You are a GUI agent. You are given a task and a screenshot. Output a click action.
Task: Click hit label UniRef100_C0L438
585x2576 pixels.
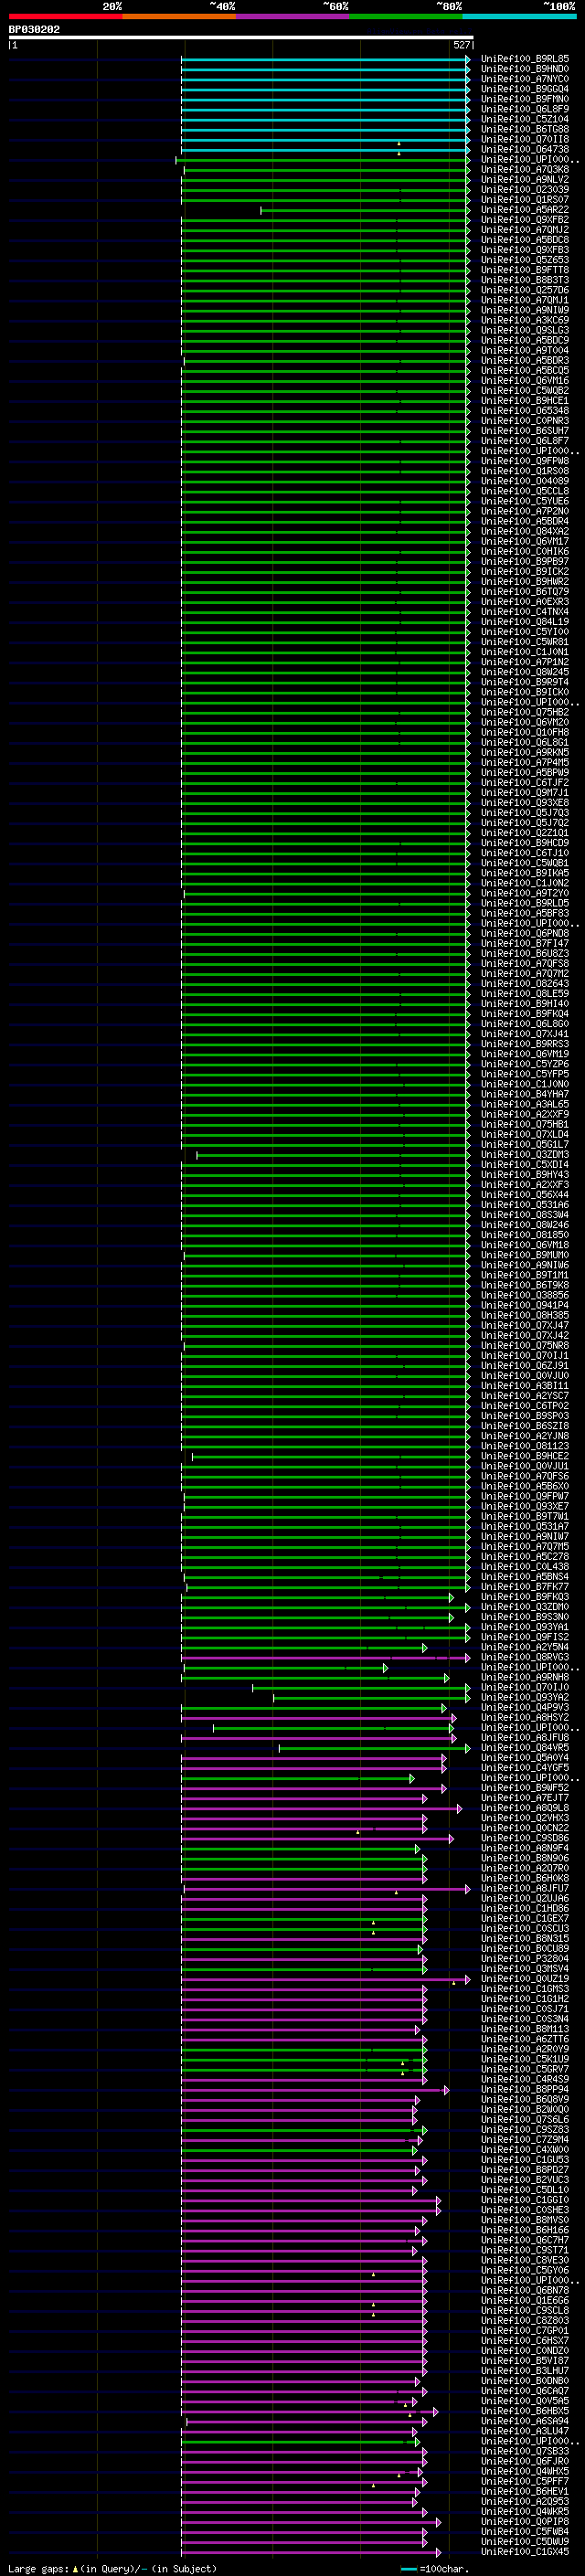(x=525, y=1566)
